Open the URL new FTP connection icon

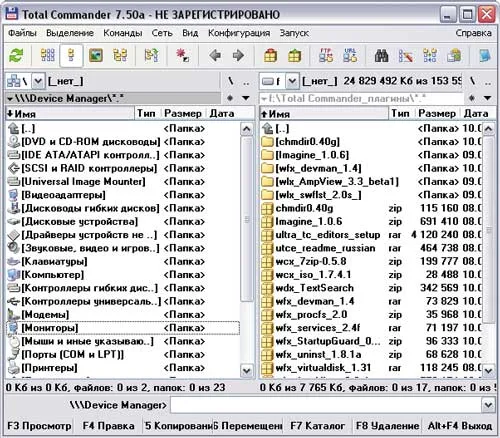click(x=350, y=55)
